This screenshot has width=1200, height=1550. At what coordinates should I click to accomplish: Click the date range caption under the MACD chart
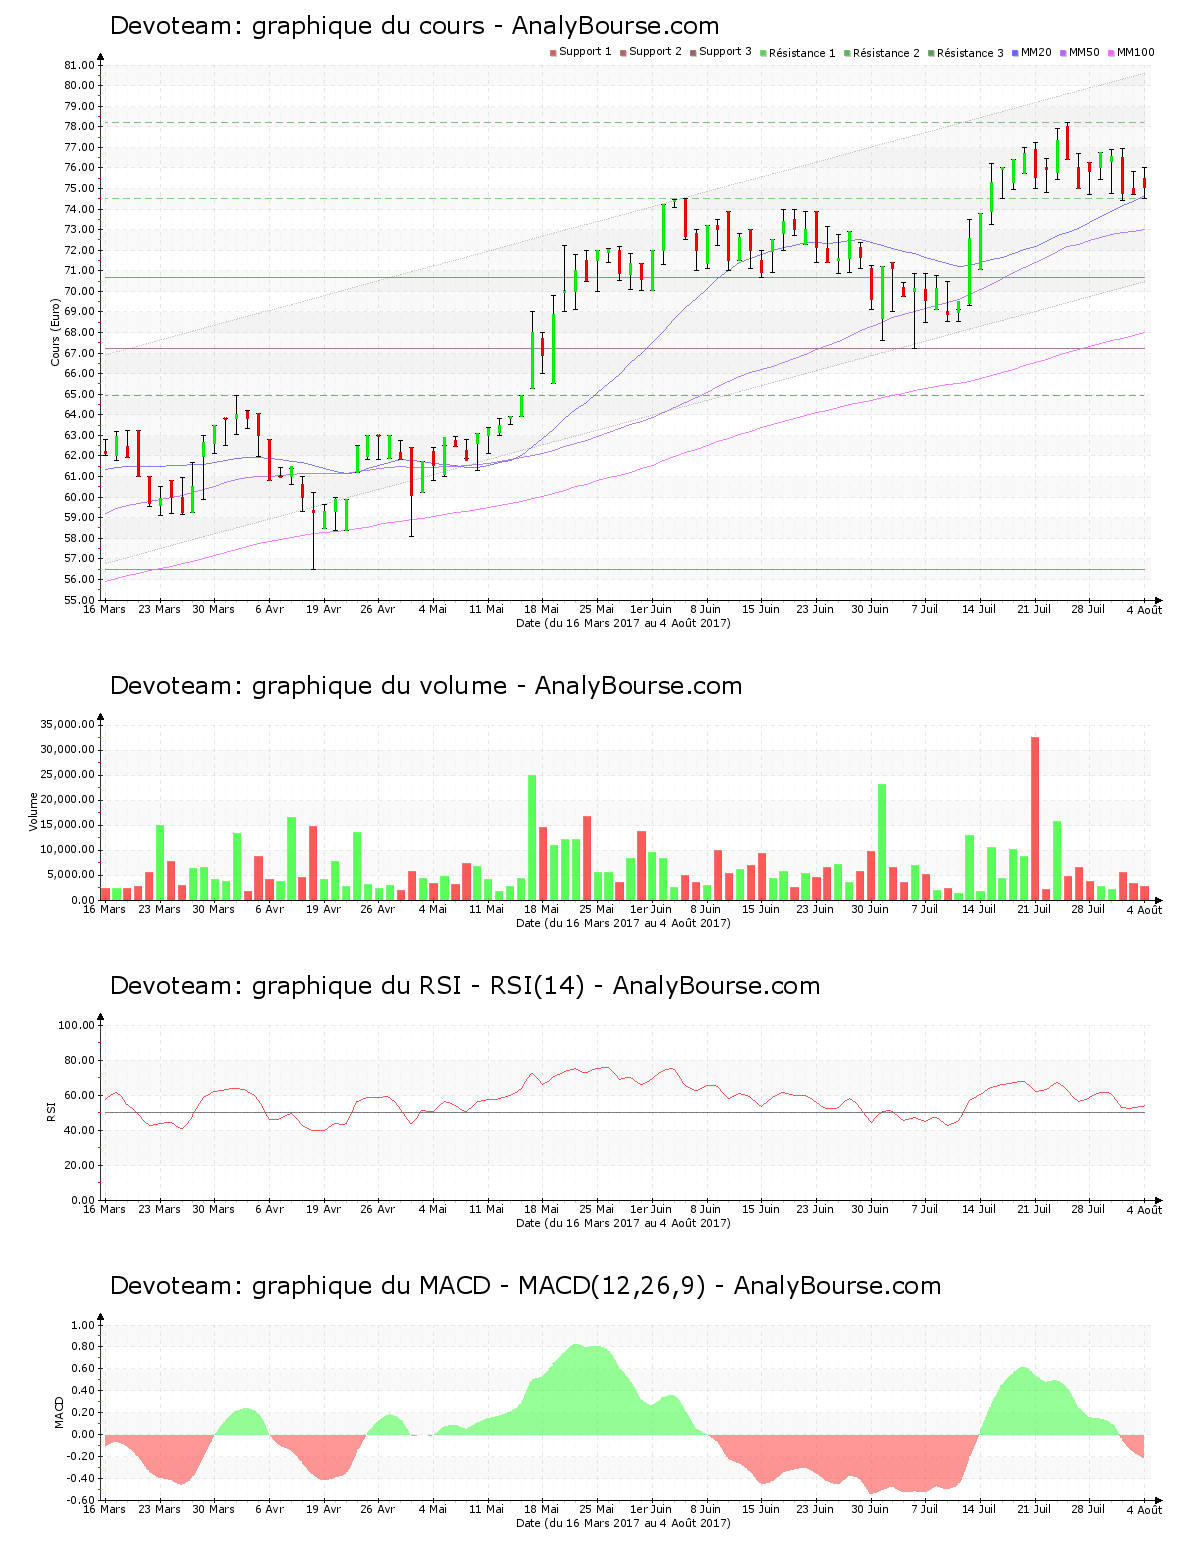[x=623, y=1523]
